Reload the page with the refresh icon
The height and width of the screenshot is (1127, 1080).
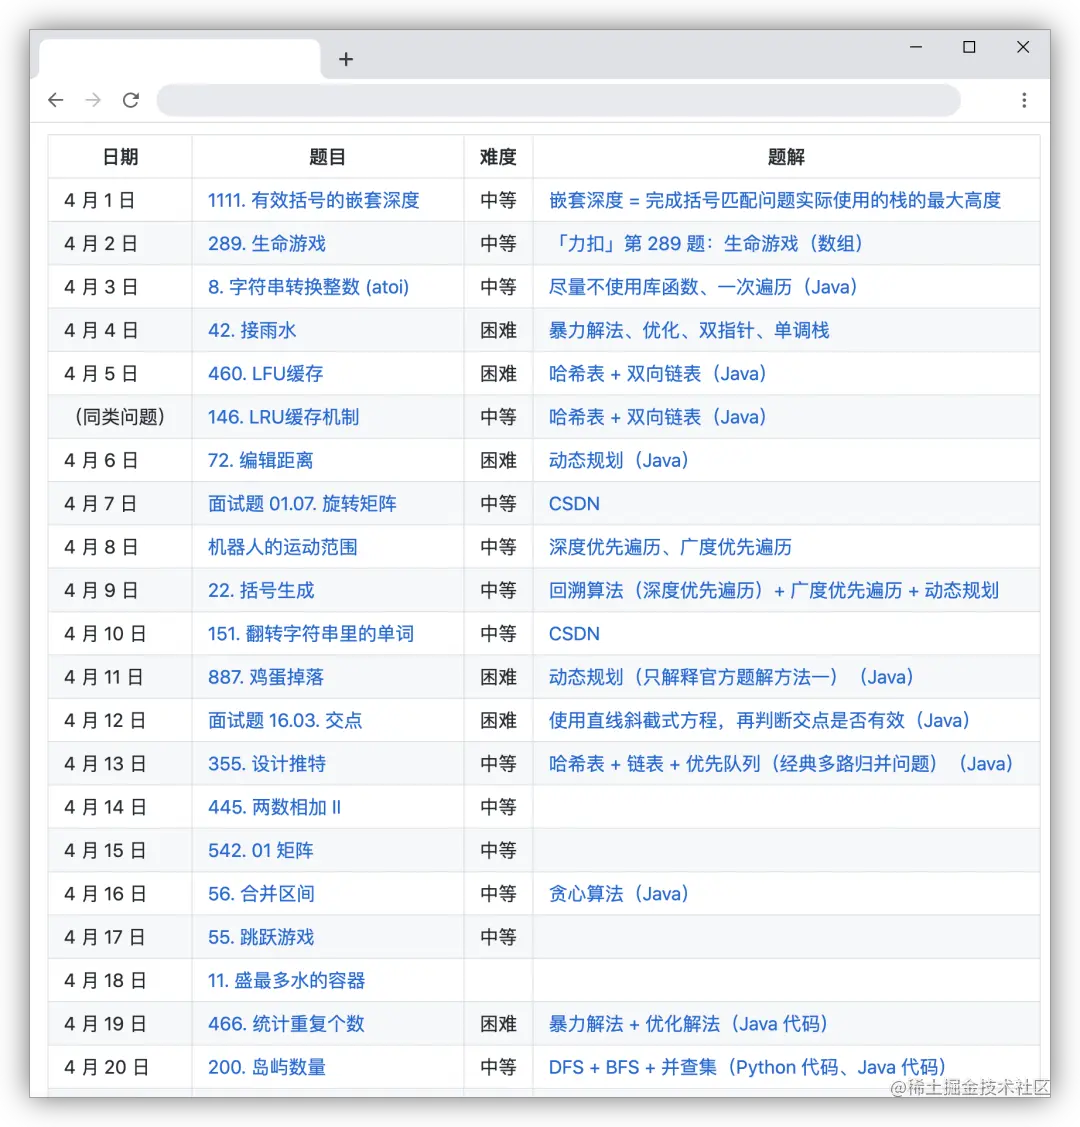tap(131, 100)
